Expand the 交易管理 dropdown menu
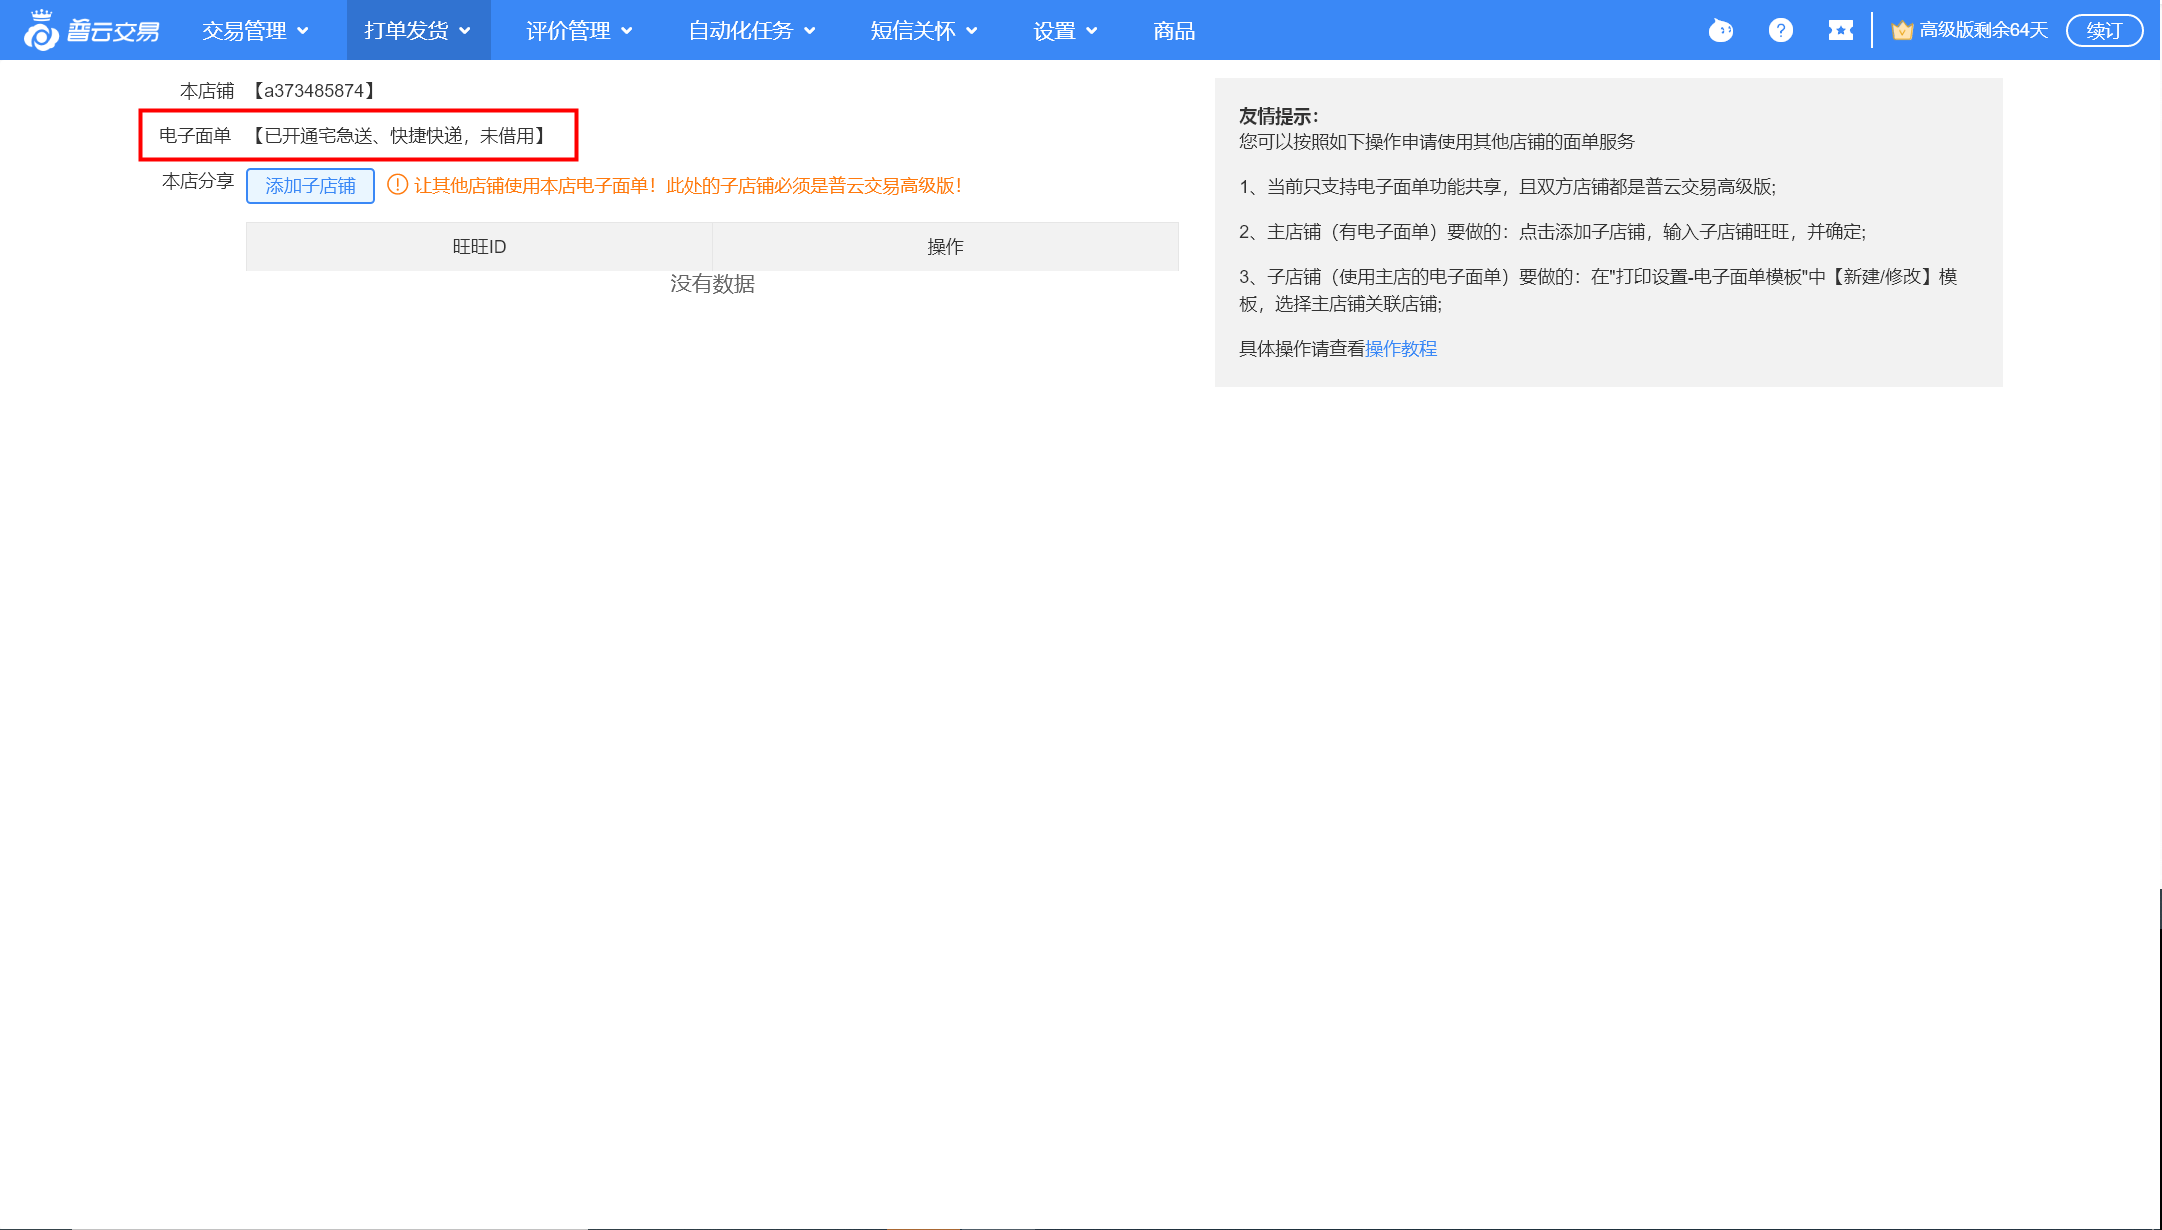This screenshot has width=2162, height=1230. click(255, 31)
